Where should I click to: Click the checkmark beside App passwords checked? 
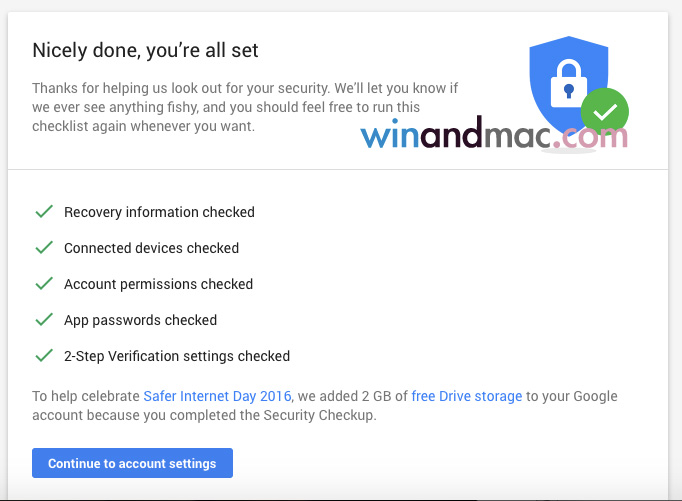coord(44,320)
